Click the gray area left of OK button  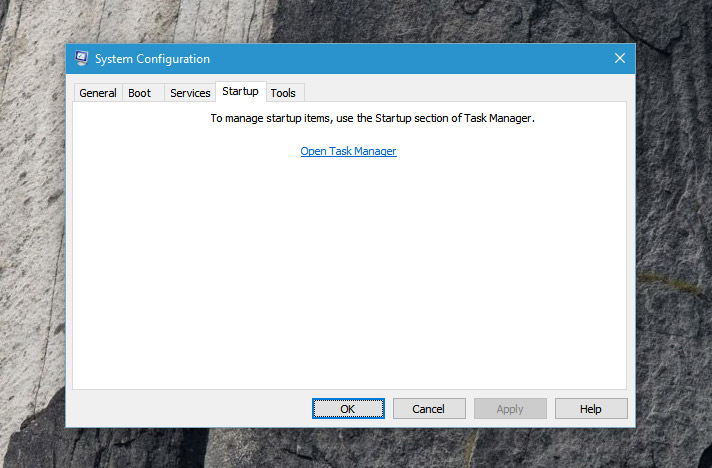pyautogui.click(x=190, y=409)
